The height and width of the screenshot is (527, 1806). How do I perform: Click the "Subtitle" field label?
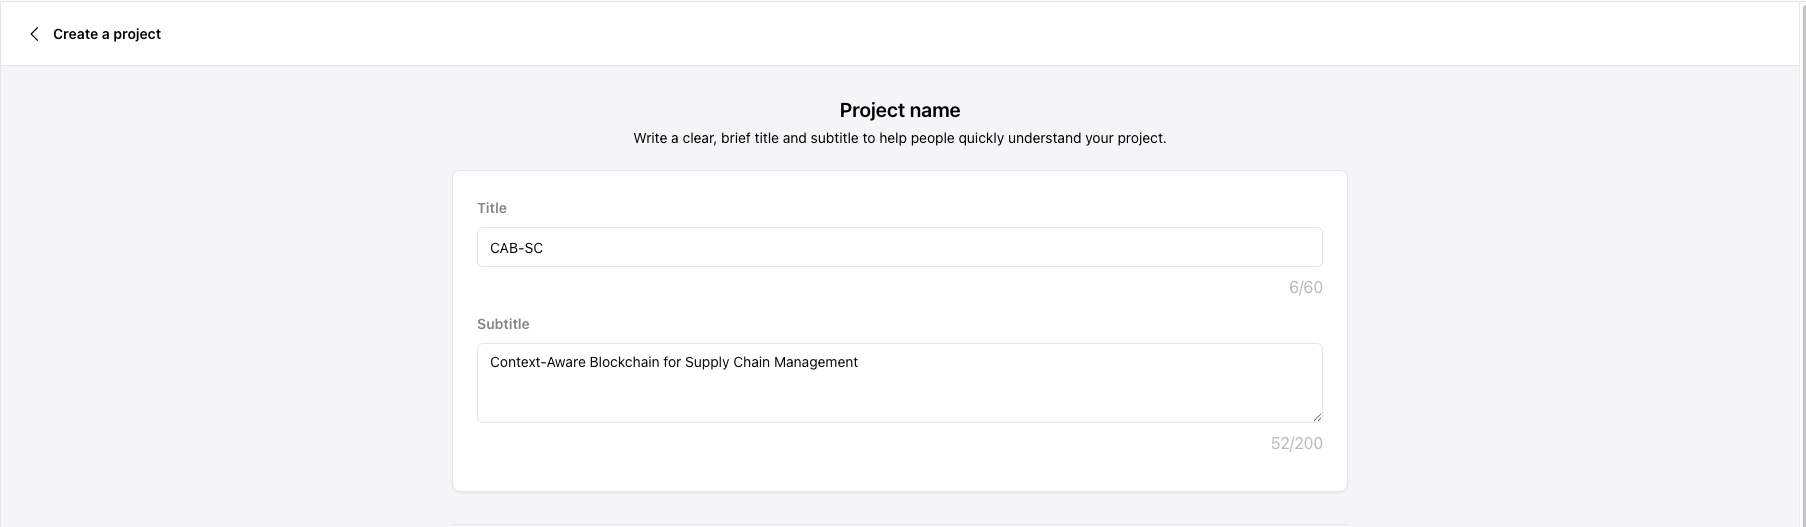point(503,324)
